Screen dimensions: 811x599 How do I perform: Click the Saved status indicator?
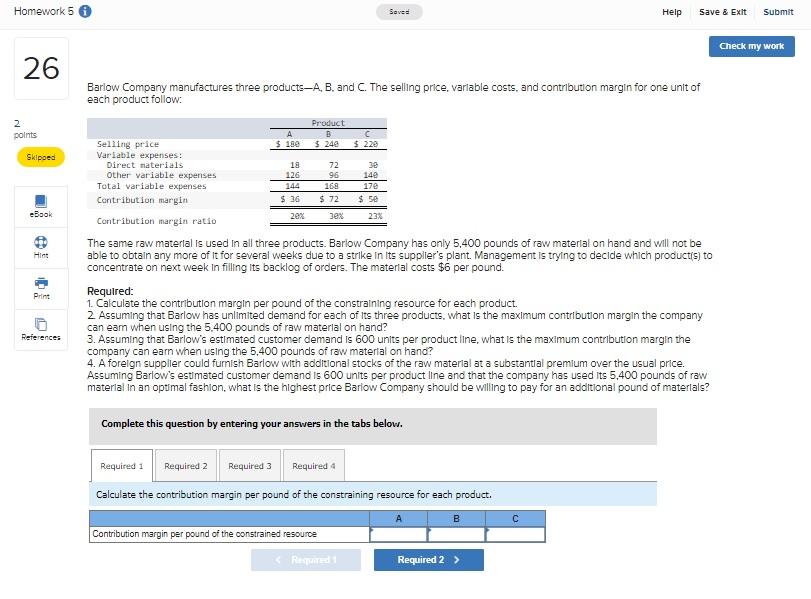click(x=399, y=11)
